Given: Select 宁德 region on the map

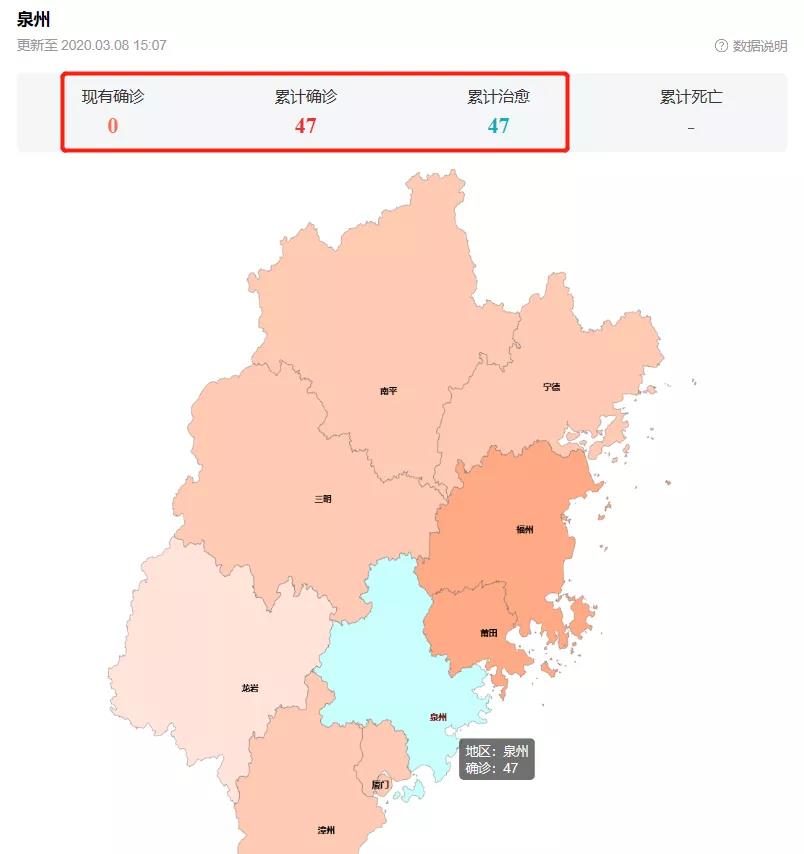Looking at the screenshot, I should [x=552, y=386].
